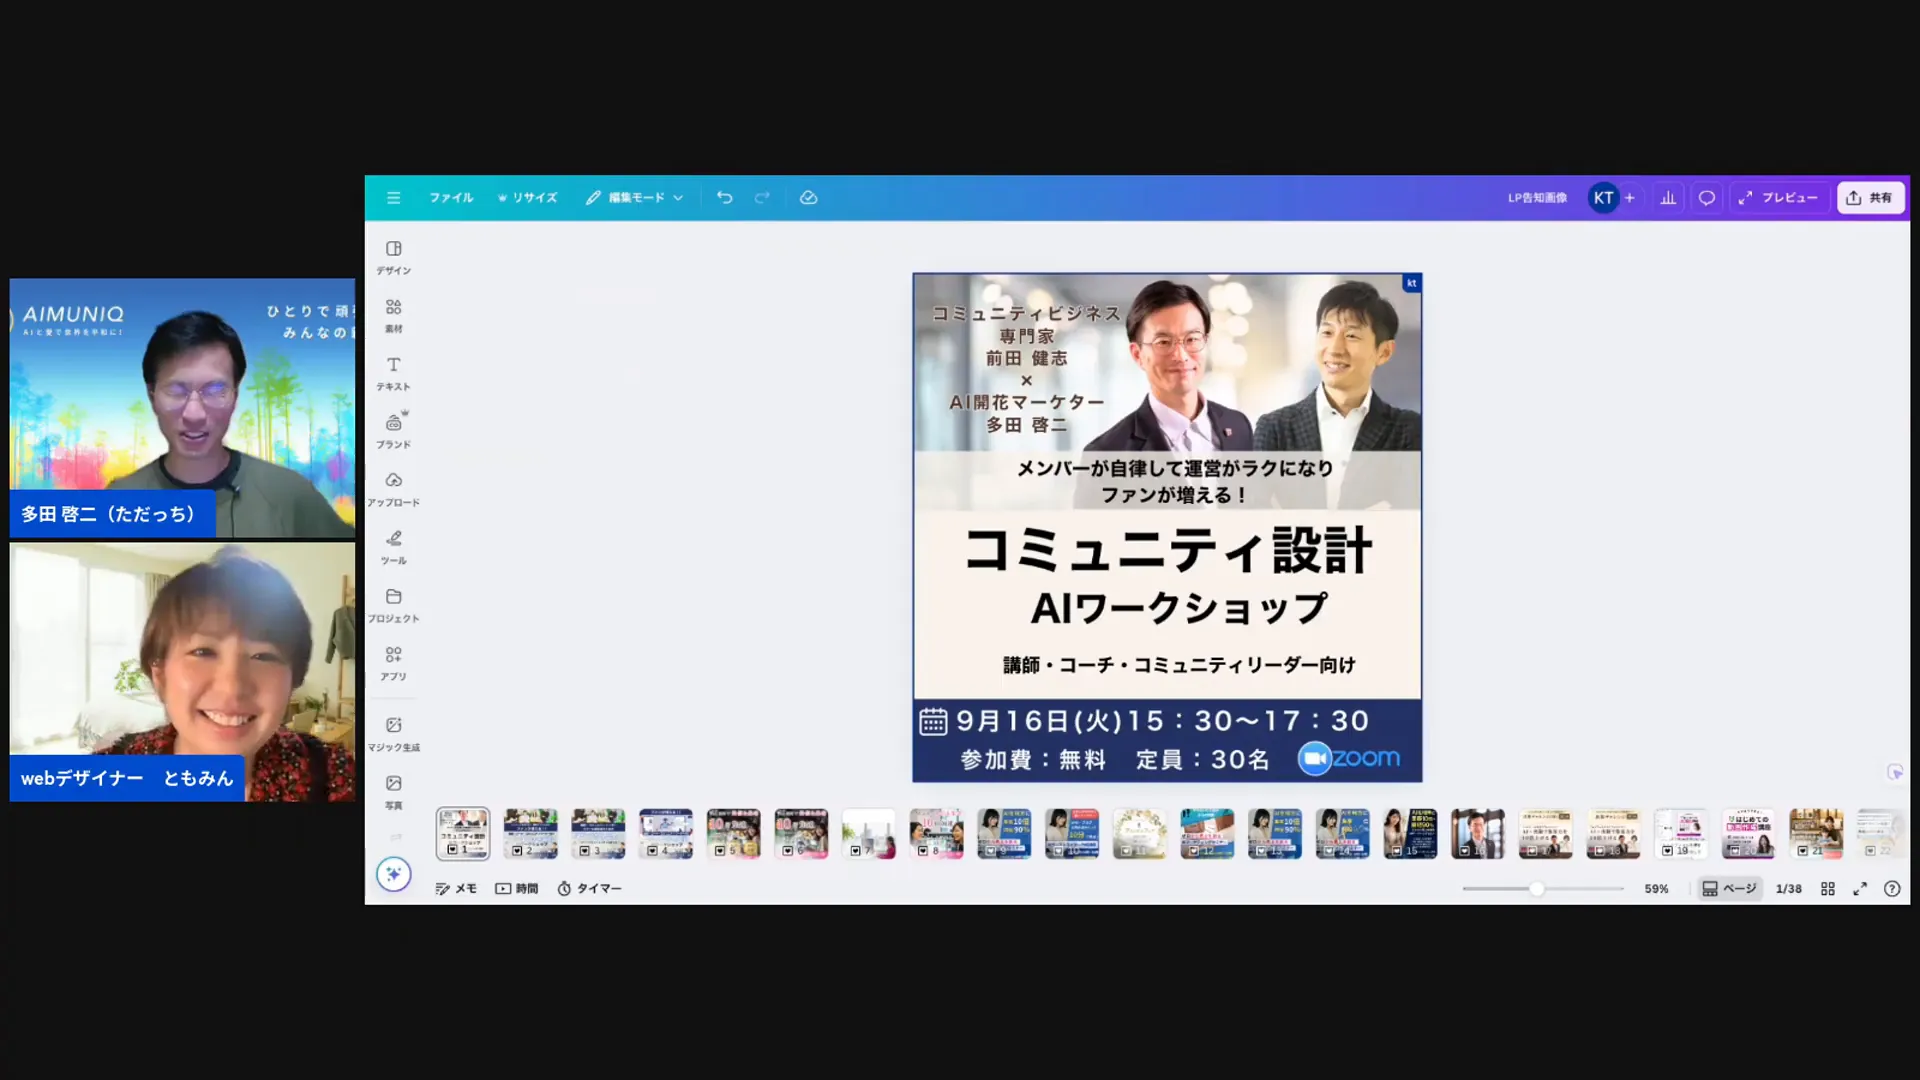Image resolution: width=1920 pixels, height=1080 pixels.
Task: Select page 3 thumbnail
Action: point(598,834)
